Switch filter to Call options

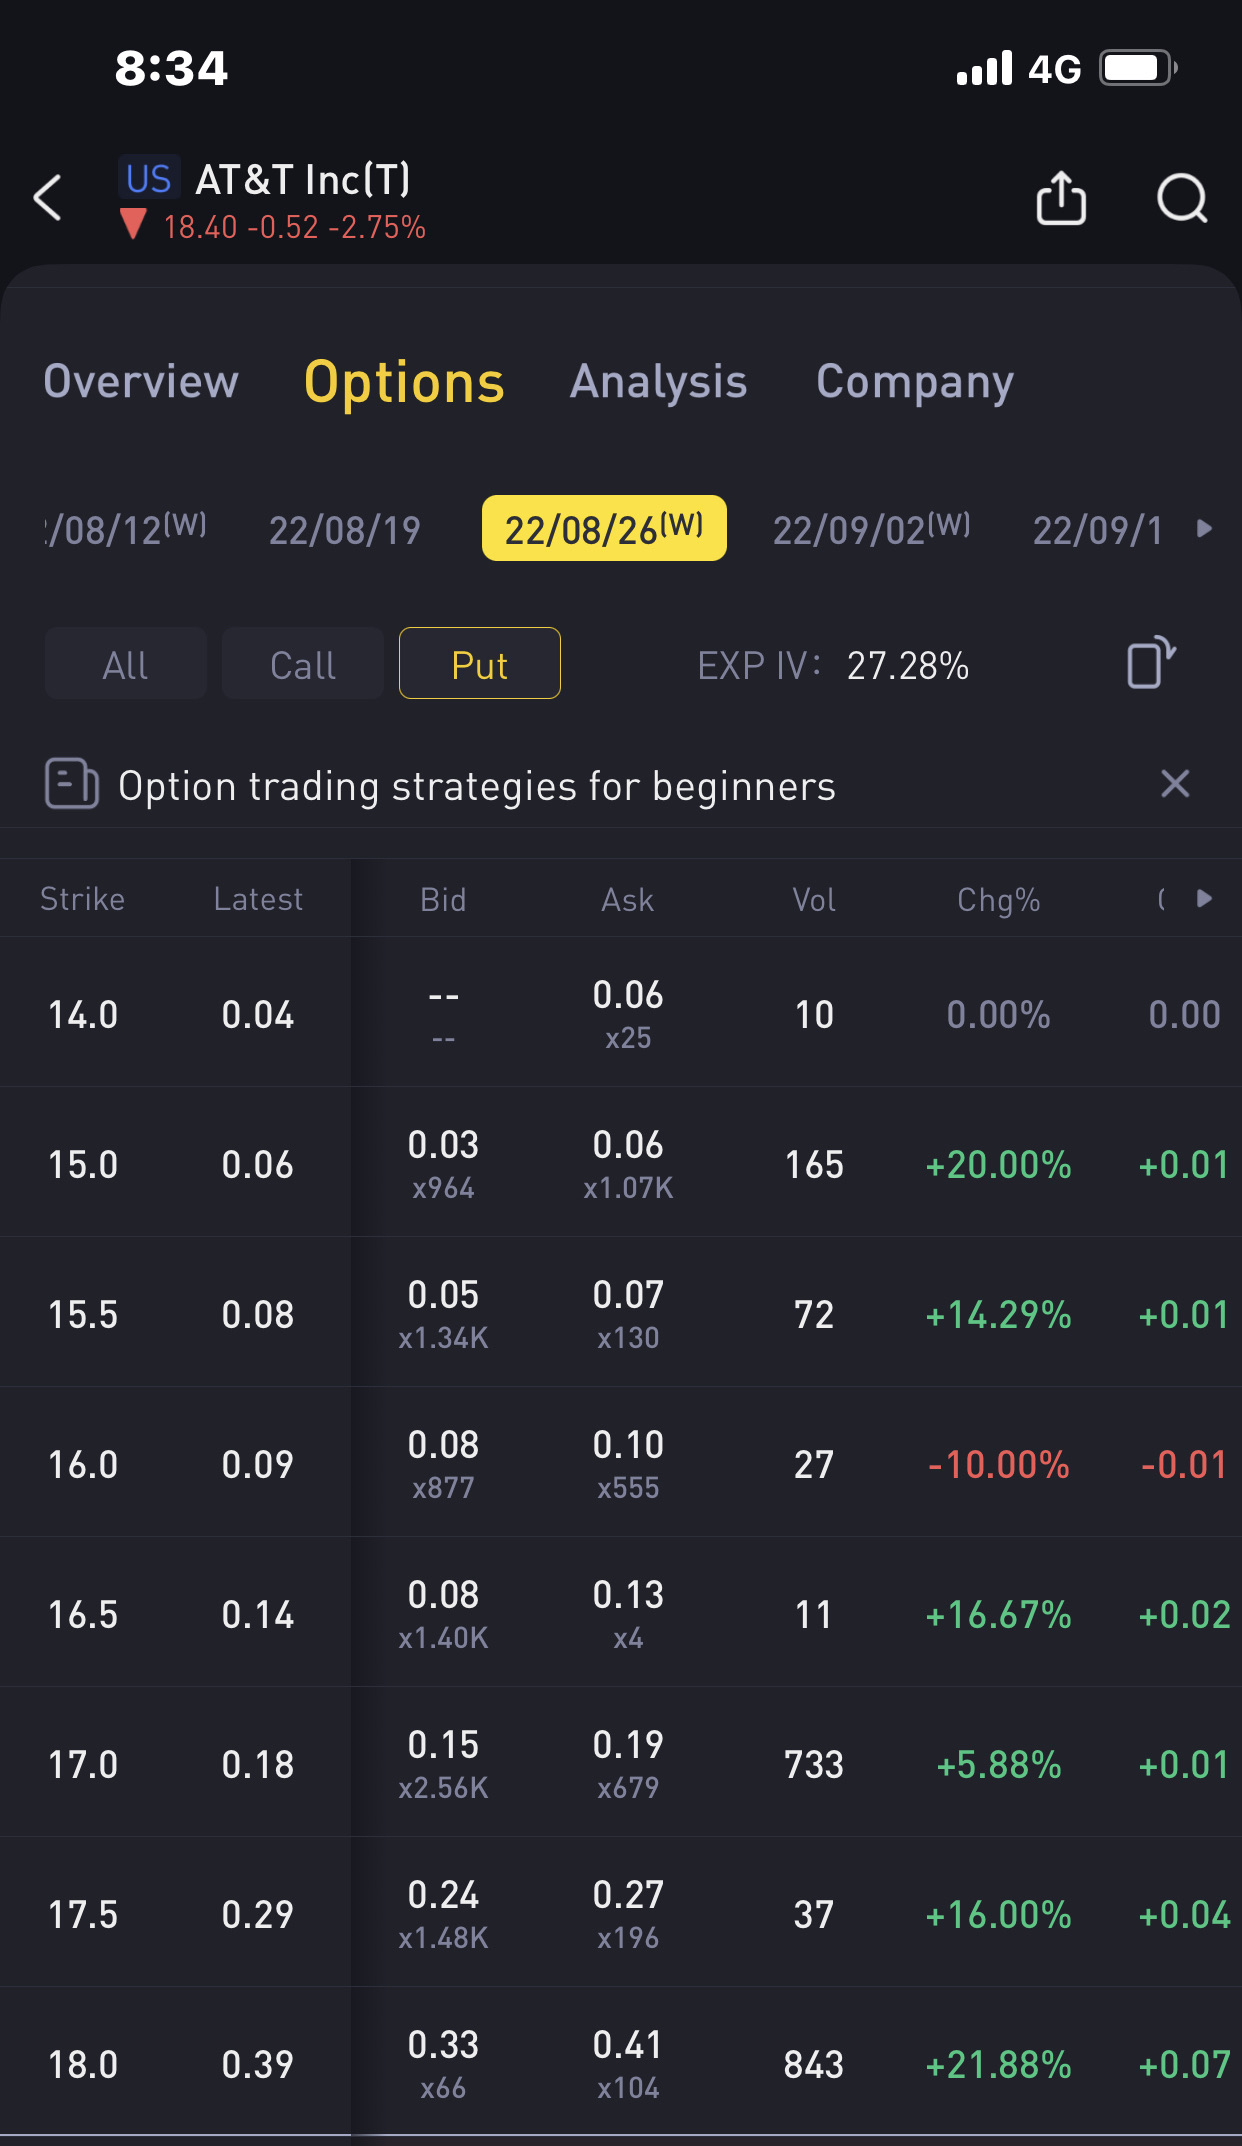pos(303,664)
